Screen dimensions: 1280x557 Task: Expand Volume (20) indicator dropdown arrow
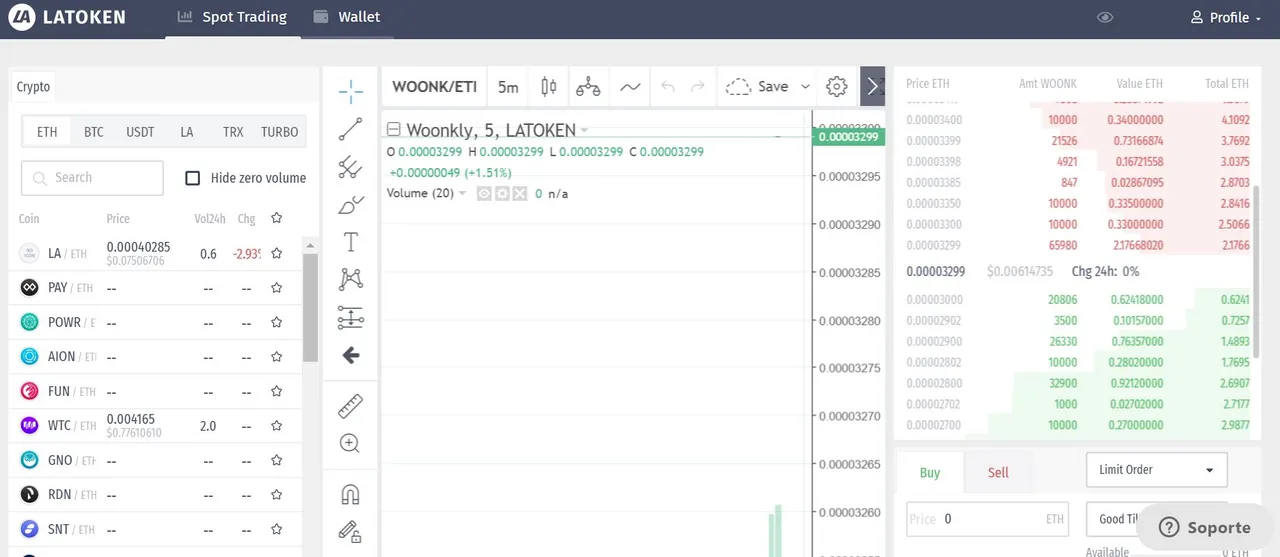point(462,194)
